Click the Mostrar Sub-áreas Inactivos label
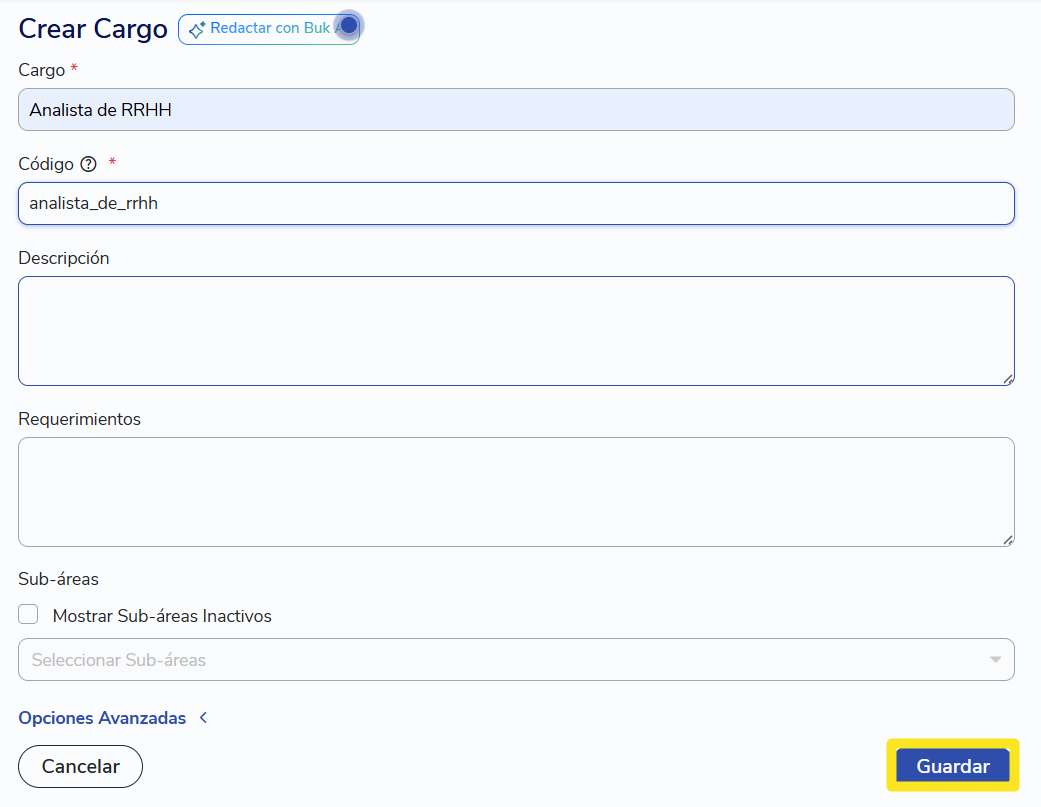1041x807 pixels. (x=162, y=616)
